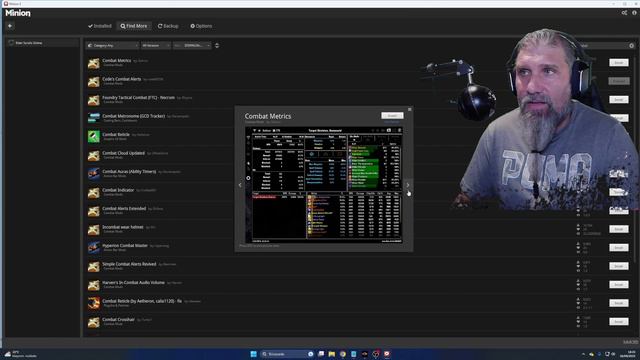
Task: Click Combat Alerts Extended addon icon
Action: 93,211
